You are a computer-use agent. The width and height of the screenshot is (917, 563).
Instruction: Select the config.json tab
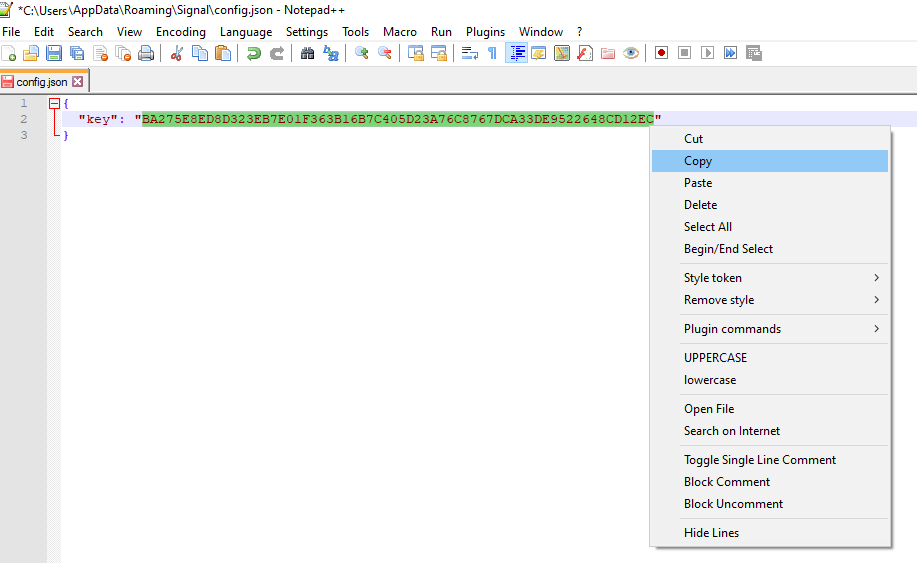(42, 82)
